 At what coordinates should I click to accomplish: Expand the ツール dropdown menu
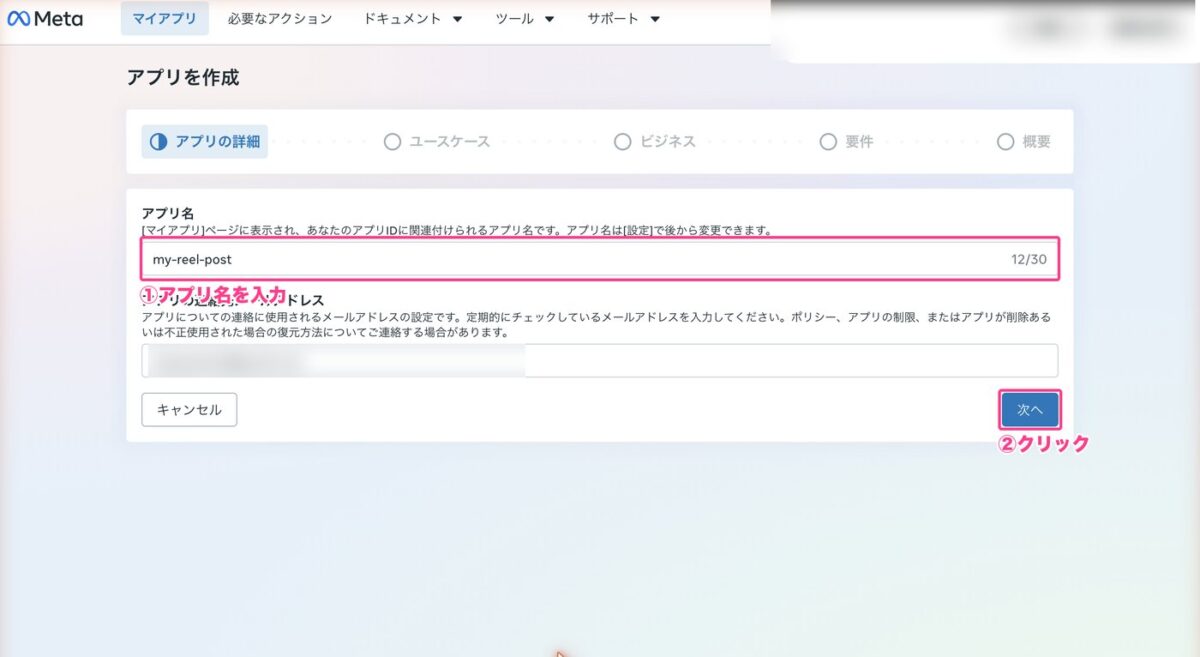(x=525, y=18)
